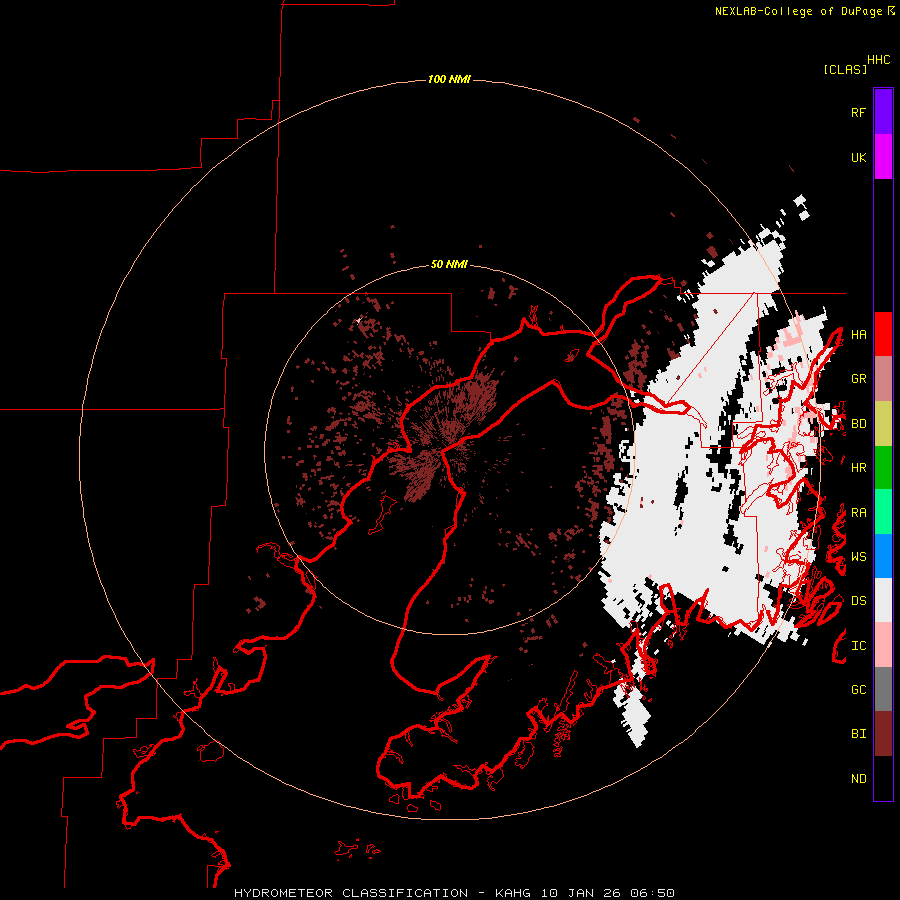This screenshot has width=900, height=900.
Task: Click the DS legend label text
Action: (858, 601)
